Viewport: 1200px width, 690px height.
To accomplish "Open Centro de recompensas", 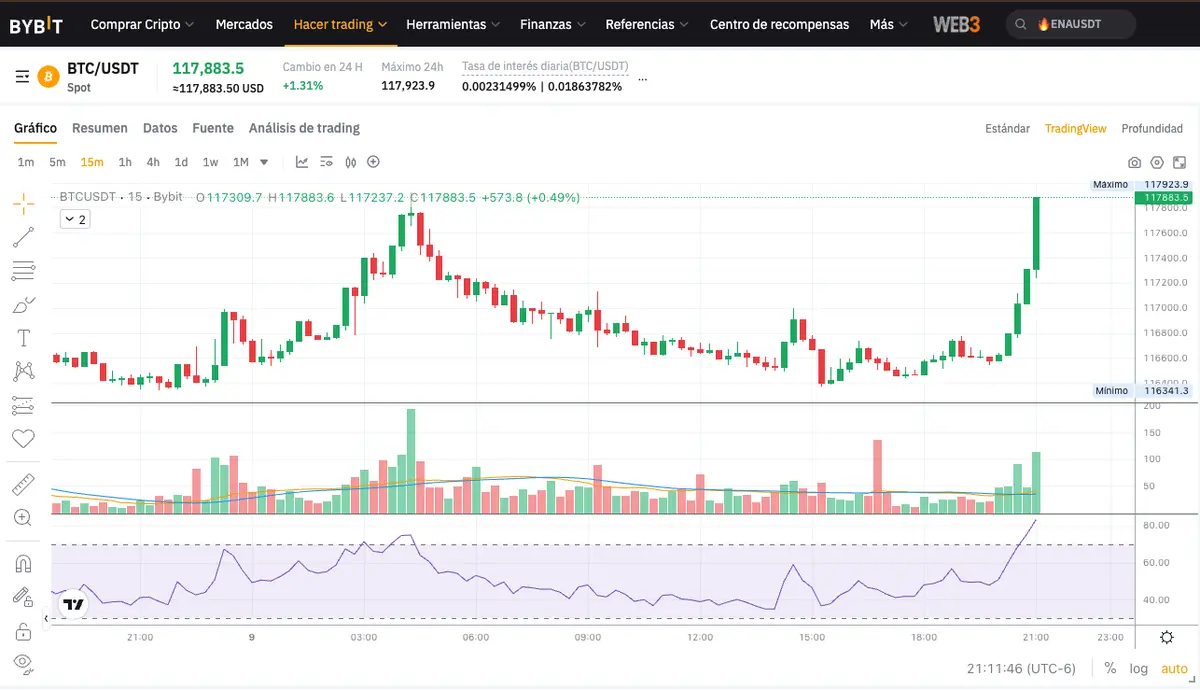I will coord(779,24).
